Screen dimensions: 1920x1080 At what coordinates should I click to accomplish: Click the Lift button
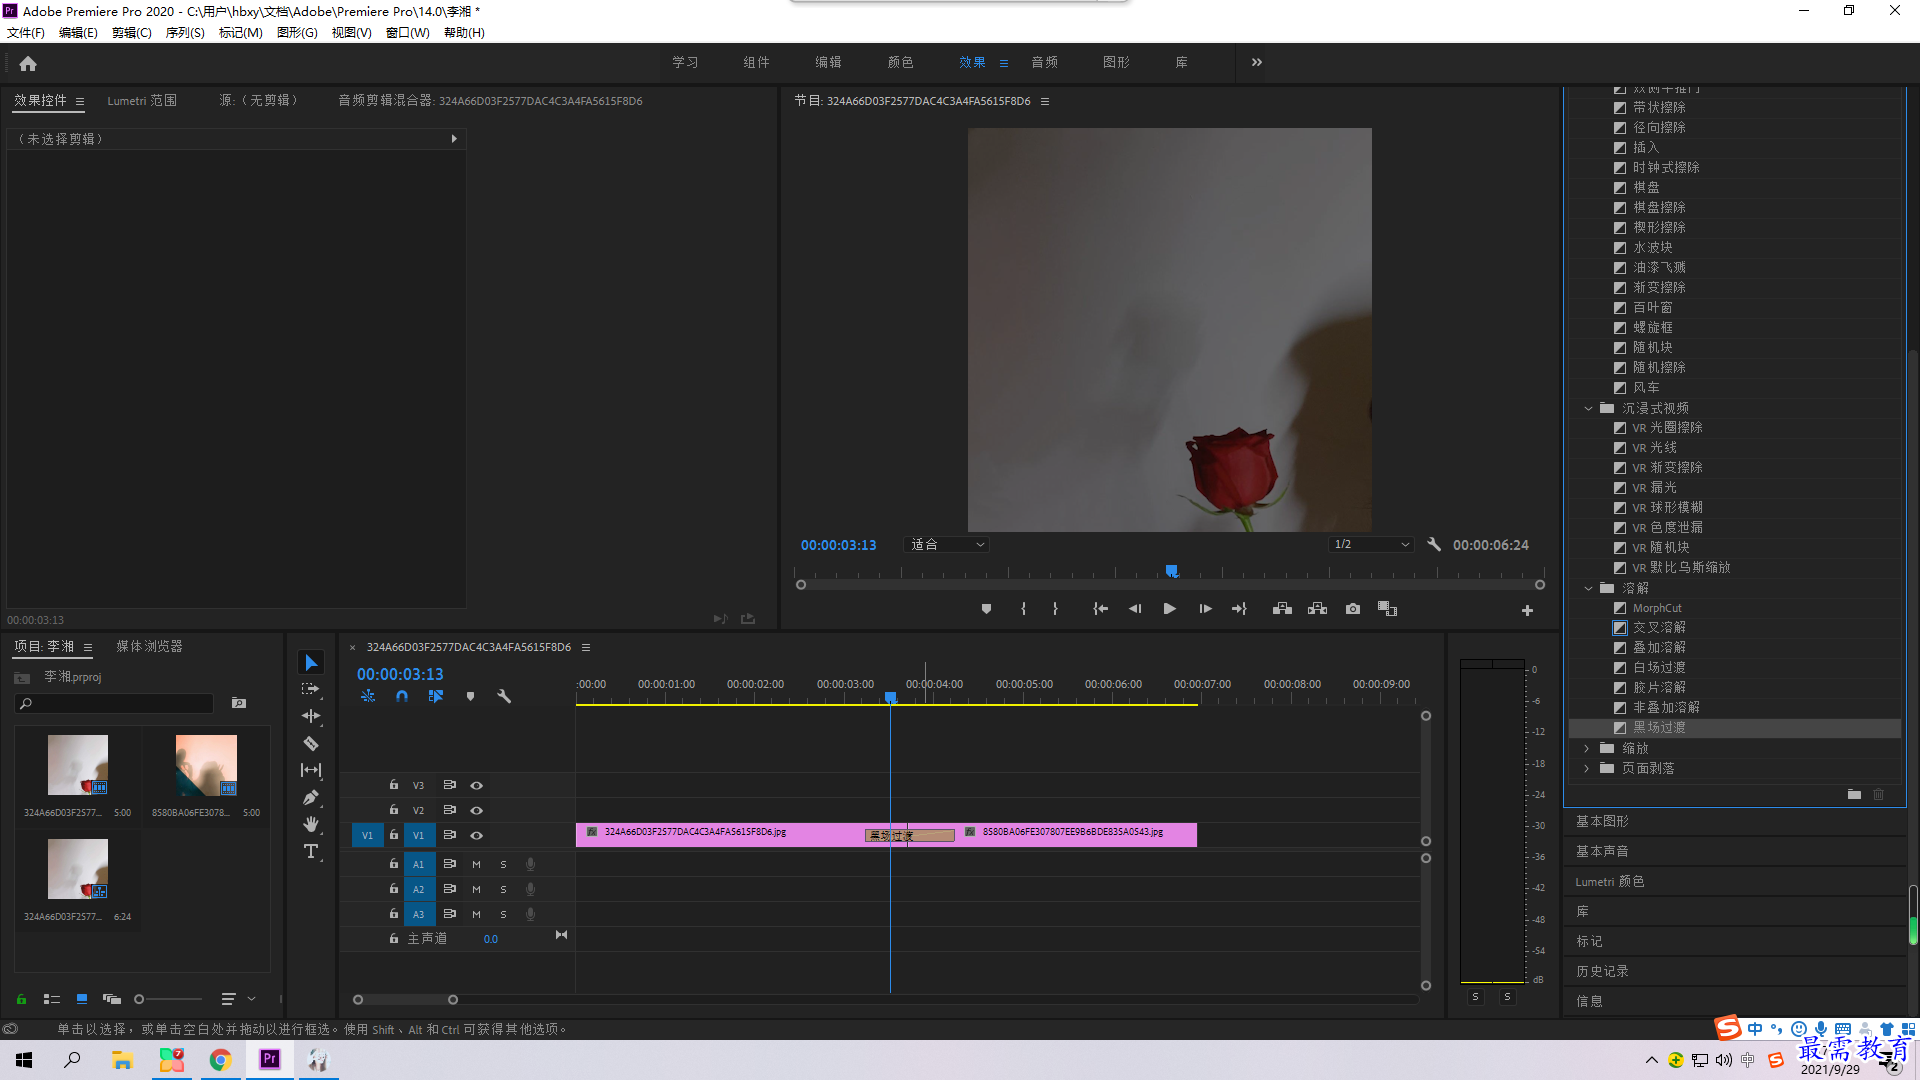tap(1282, 609)
